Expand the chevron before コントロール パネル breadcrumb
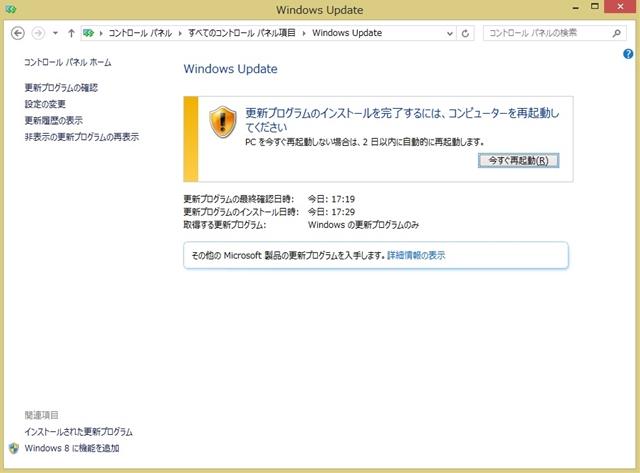This screenshot has height=473, width=640. tap(101, 33)
